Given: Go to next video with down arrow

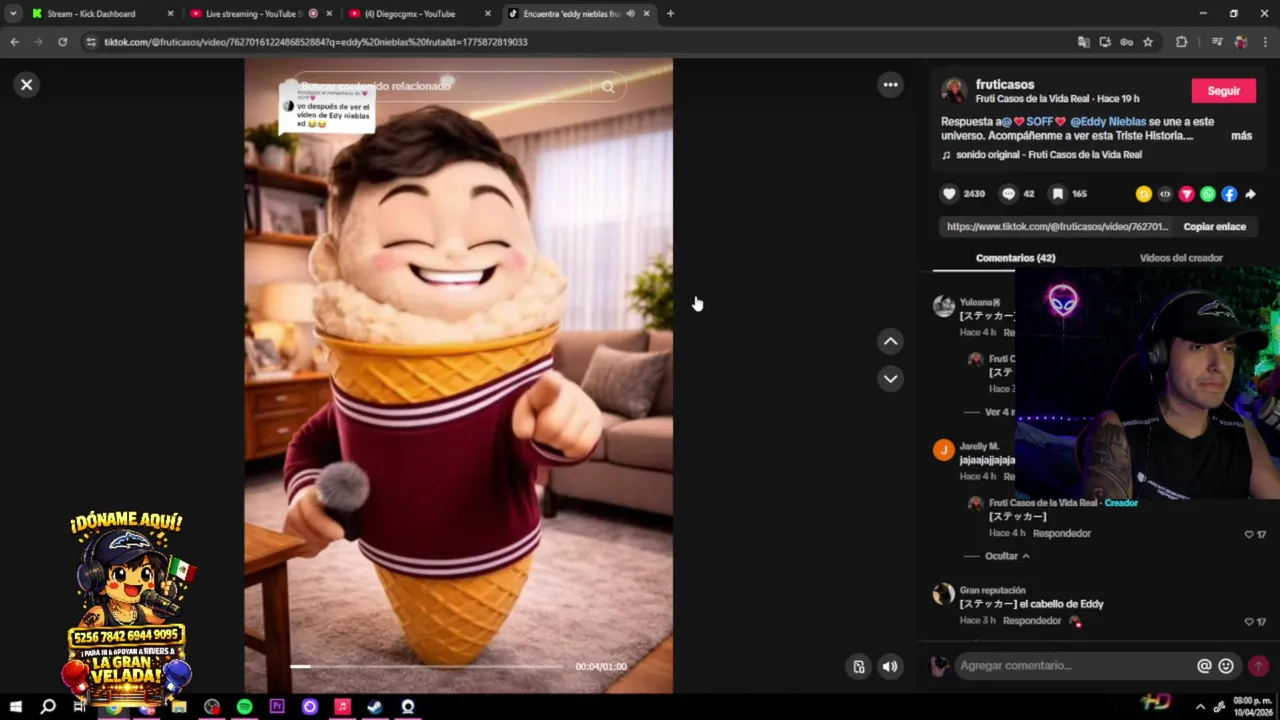Looking at the screenshot, I should 890,379.
